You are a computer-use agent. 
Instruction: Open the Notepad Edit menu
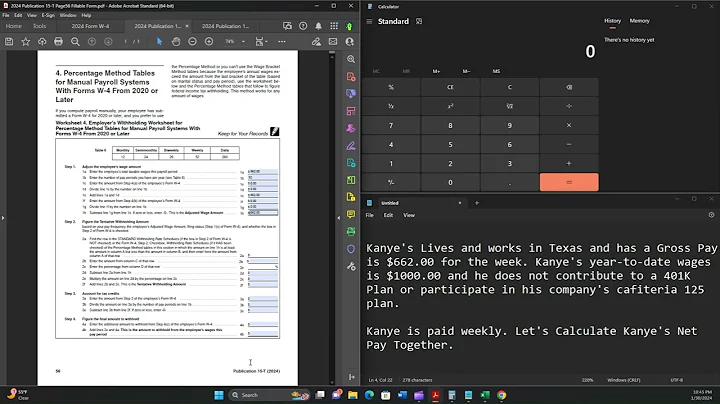tap(388, 215)
